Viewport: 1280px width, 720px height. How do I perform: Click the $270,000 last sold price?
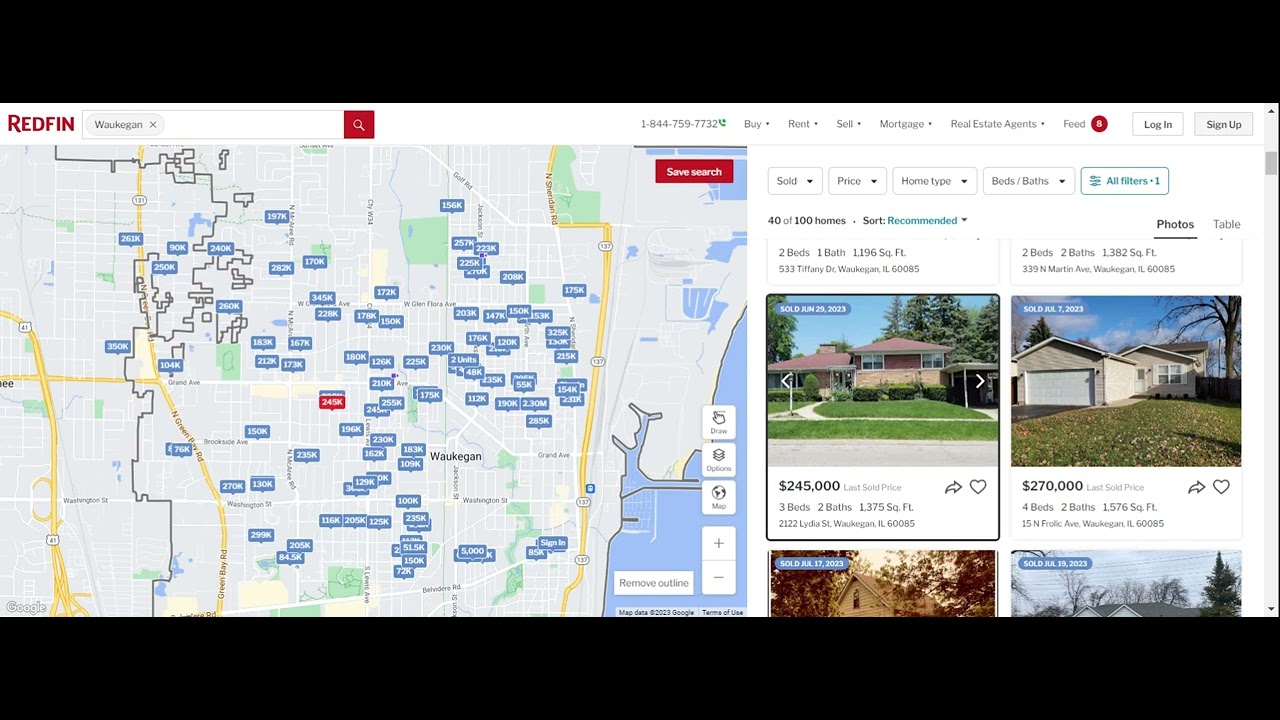1052,486
